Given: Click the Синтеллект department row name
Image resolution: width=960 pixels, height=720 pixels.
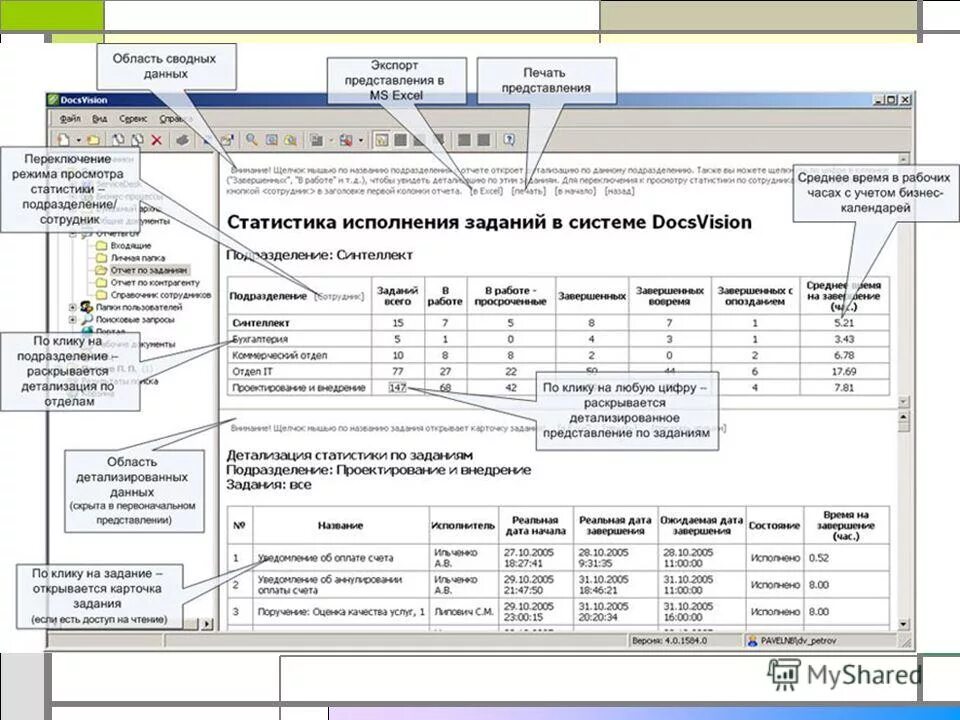Looking at the screenshot, I should click(x=261, y=323).
